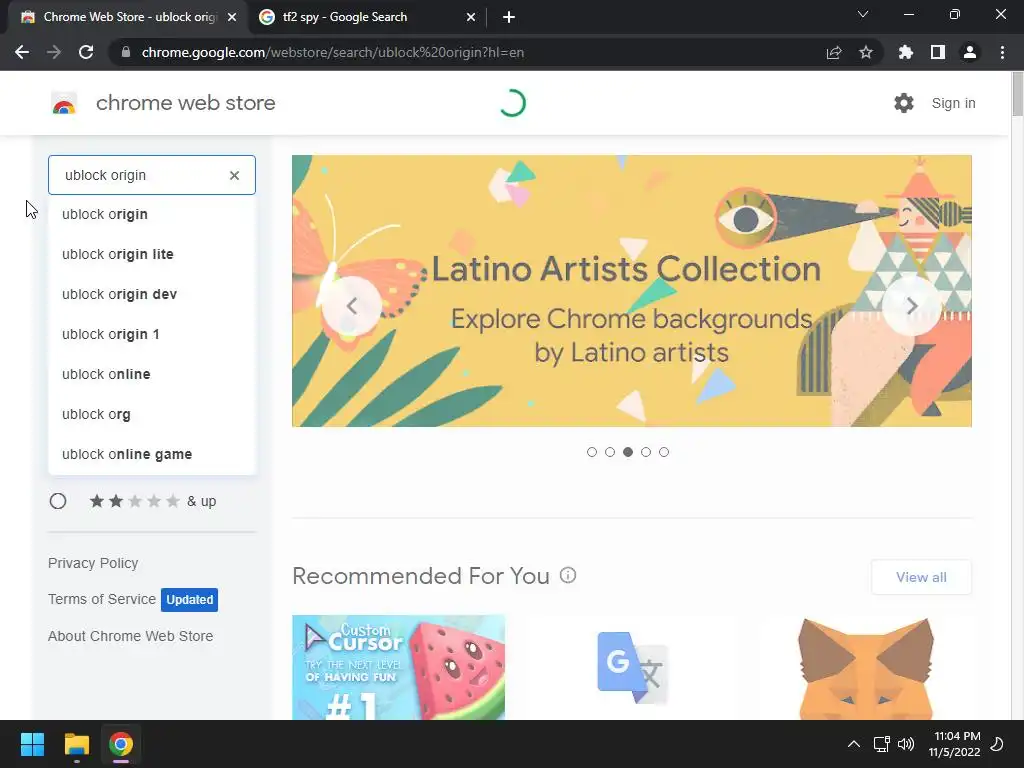This screenshot has height=768, width=1024.
Task: Open the tab search chevron in title bar
Action: (863, 14)
